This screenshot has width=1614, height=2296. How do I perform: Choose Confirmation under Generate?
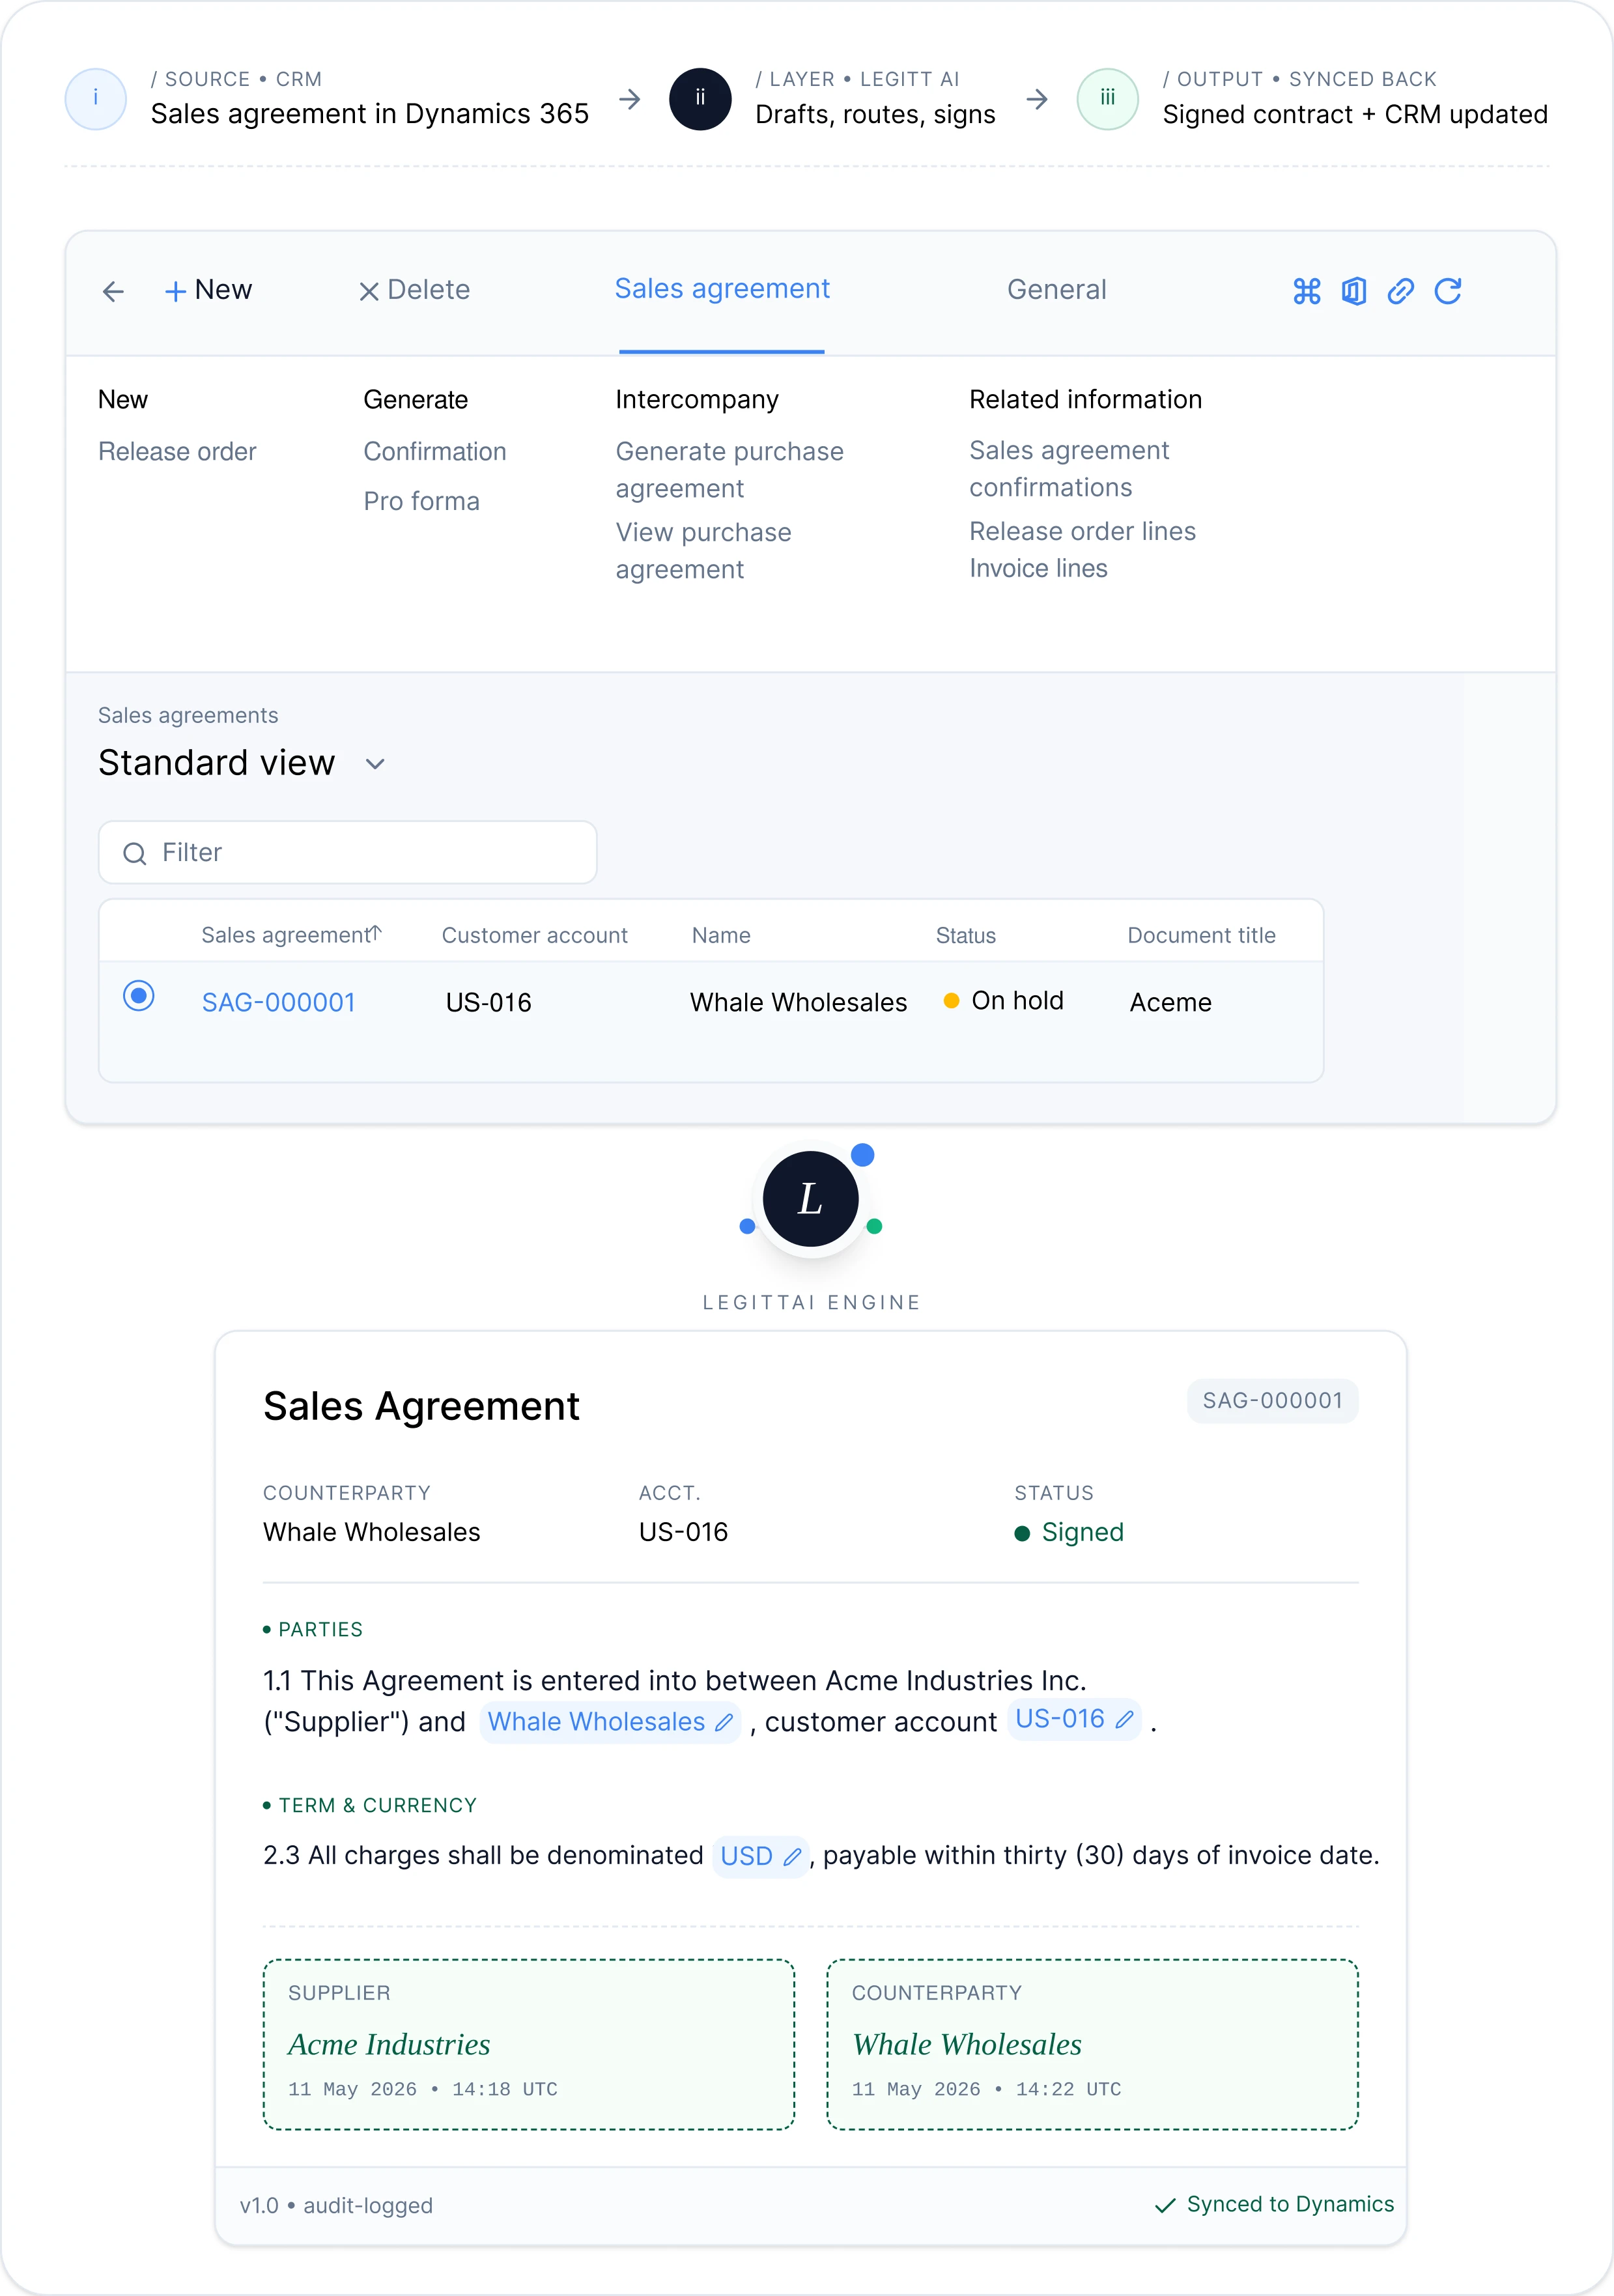pyautogui.click(x=435, y=451)
